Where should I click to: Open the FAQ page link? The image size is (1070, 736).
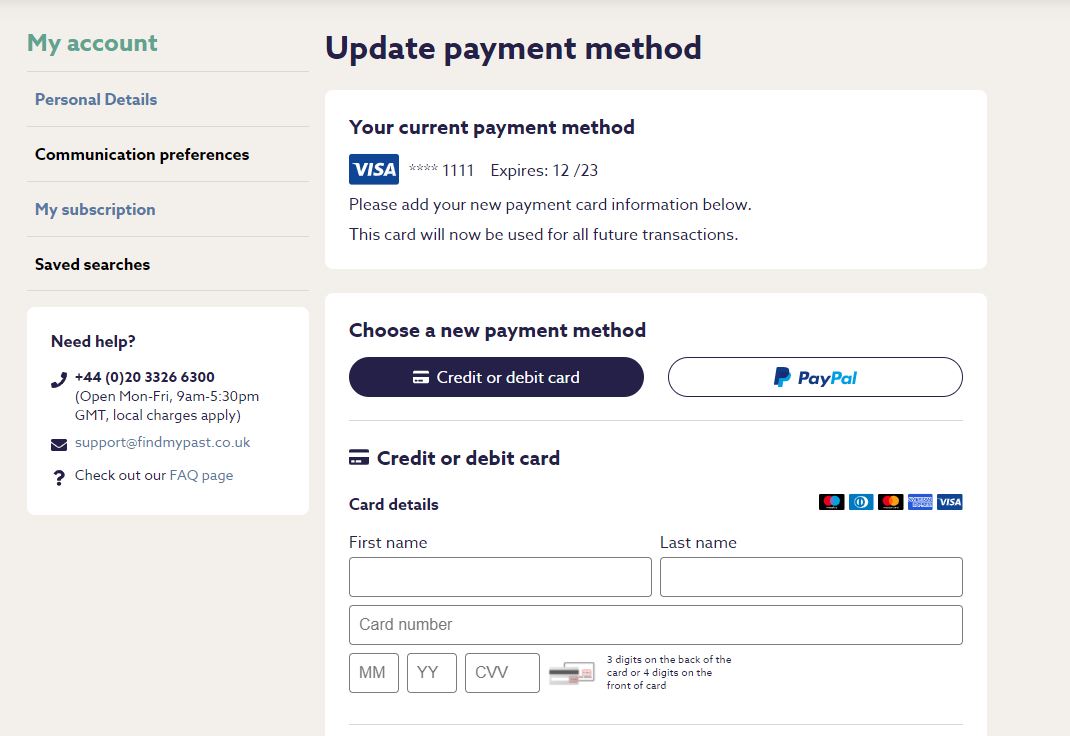tap(201, 475)
